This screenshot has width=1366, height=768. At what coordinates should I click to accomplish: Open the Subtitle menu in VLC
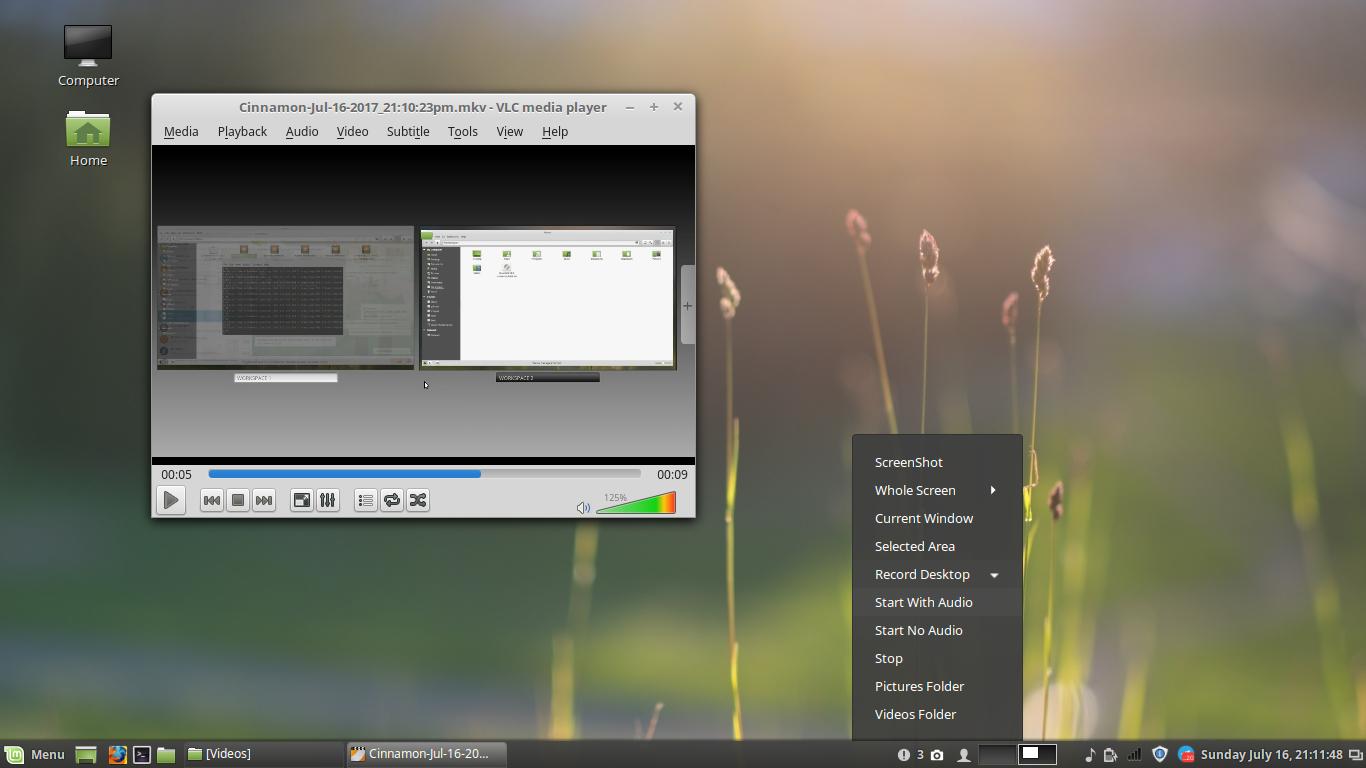click(x=407, y=131)
